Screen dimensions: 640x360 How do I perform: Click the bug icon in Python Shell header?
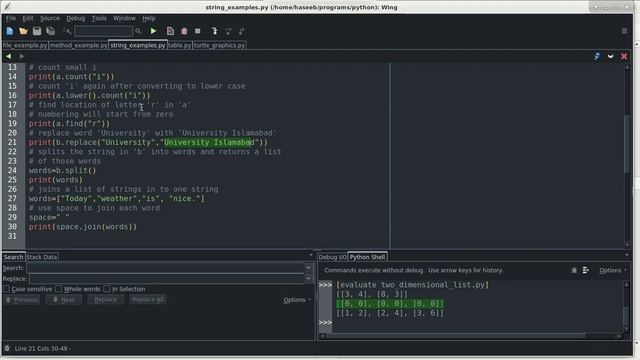click(574, 270)
